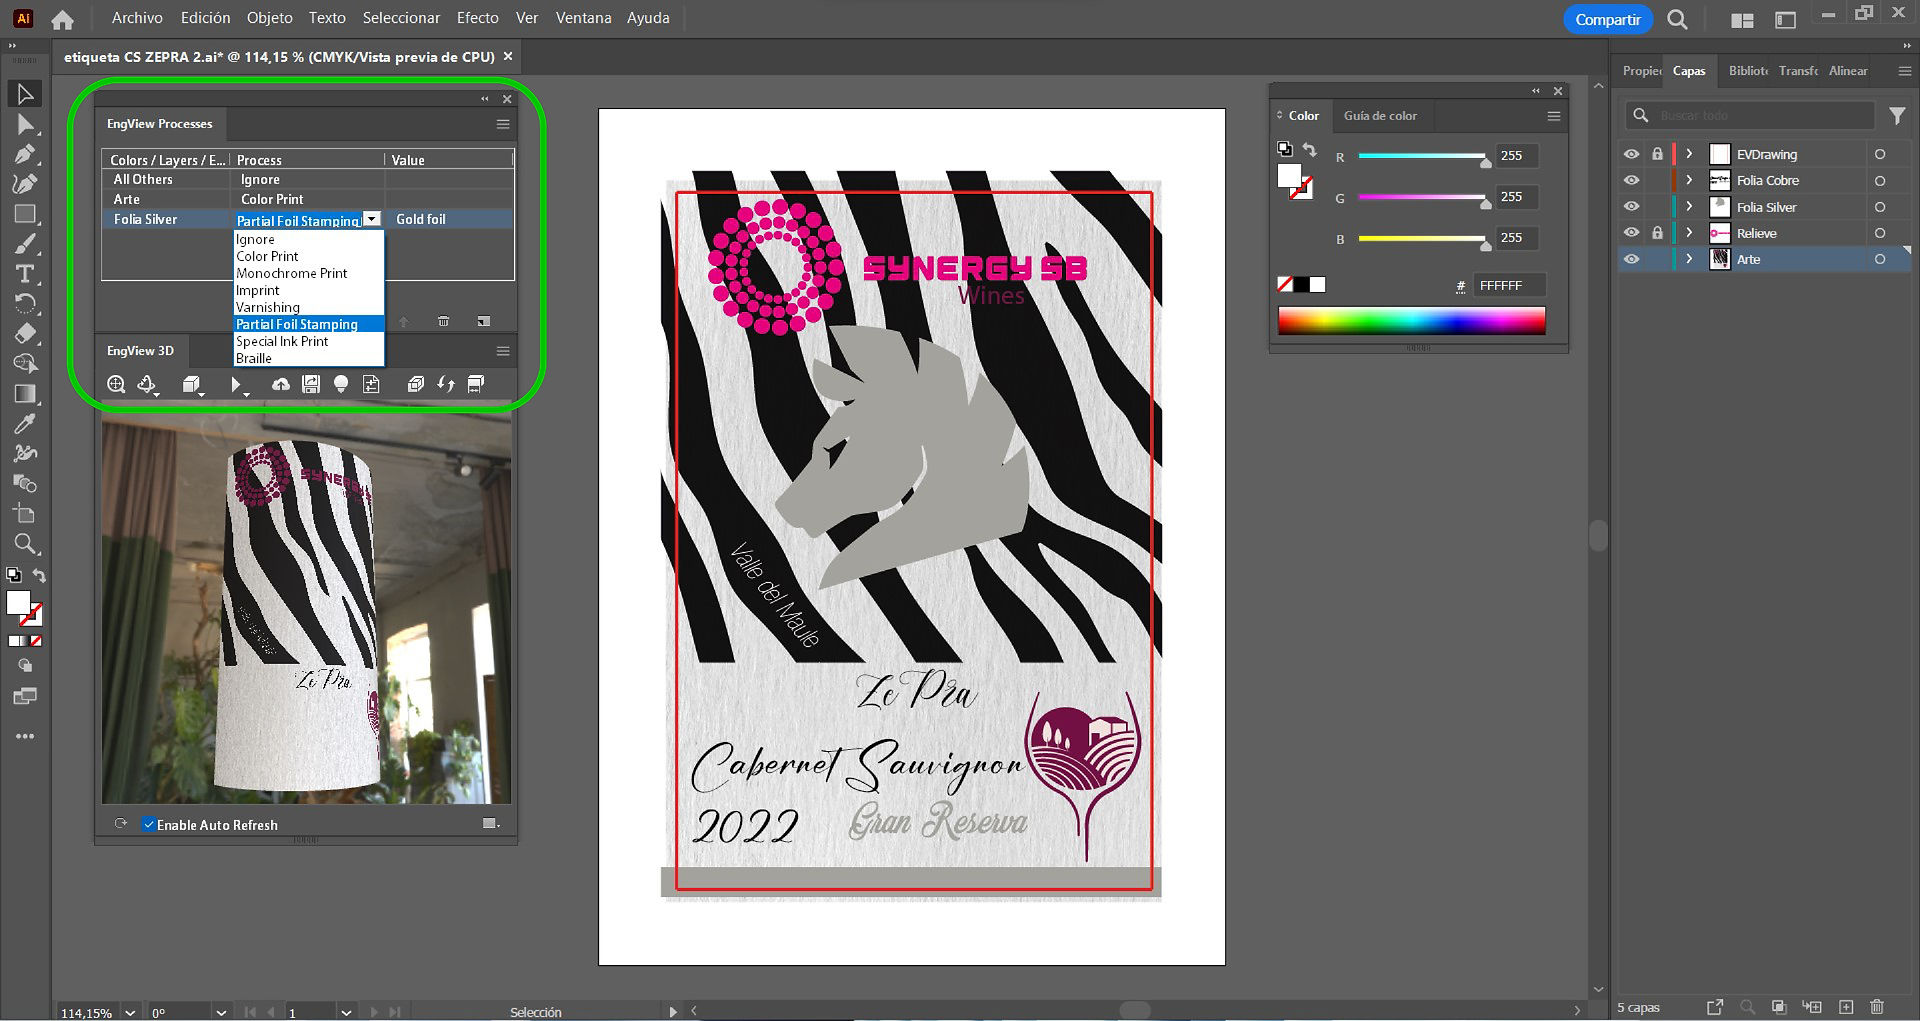Click the layers filter funnel icon
The height and width of the screenshot is (1021, 1920).
pos(1897,116)
